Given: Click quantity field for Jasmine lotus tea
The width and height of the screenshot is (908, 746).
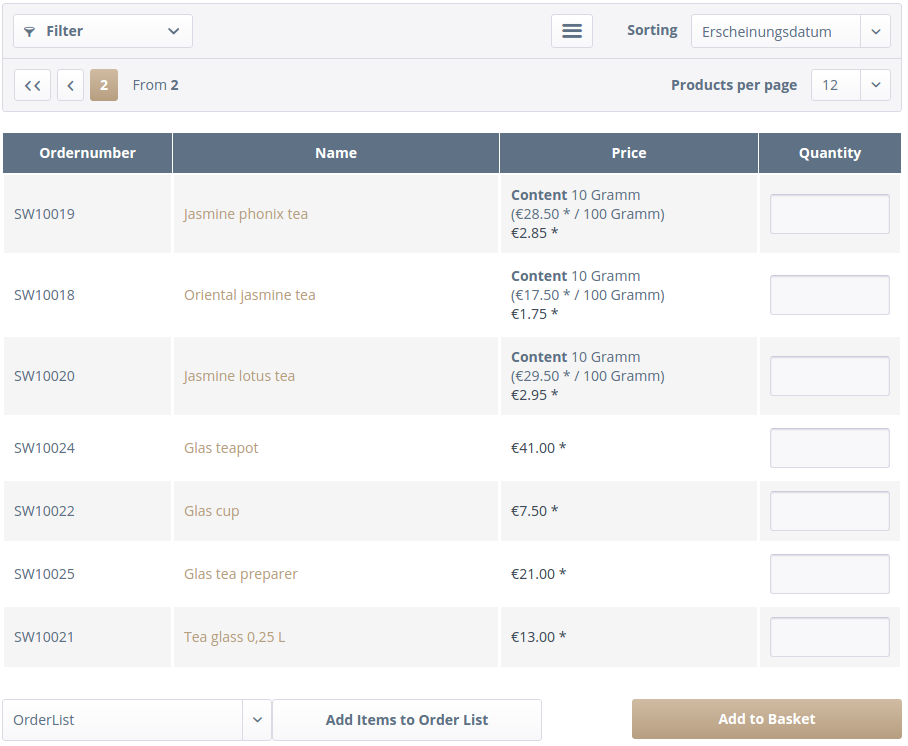Looking at the screenshot, I should click(x=829, y=376).
